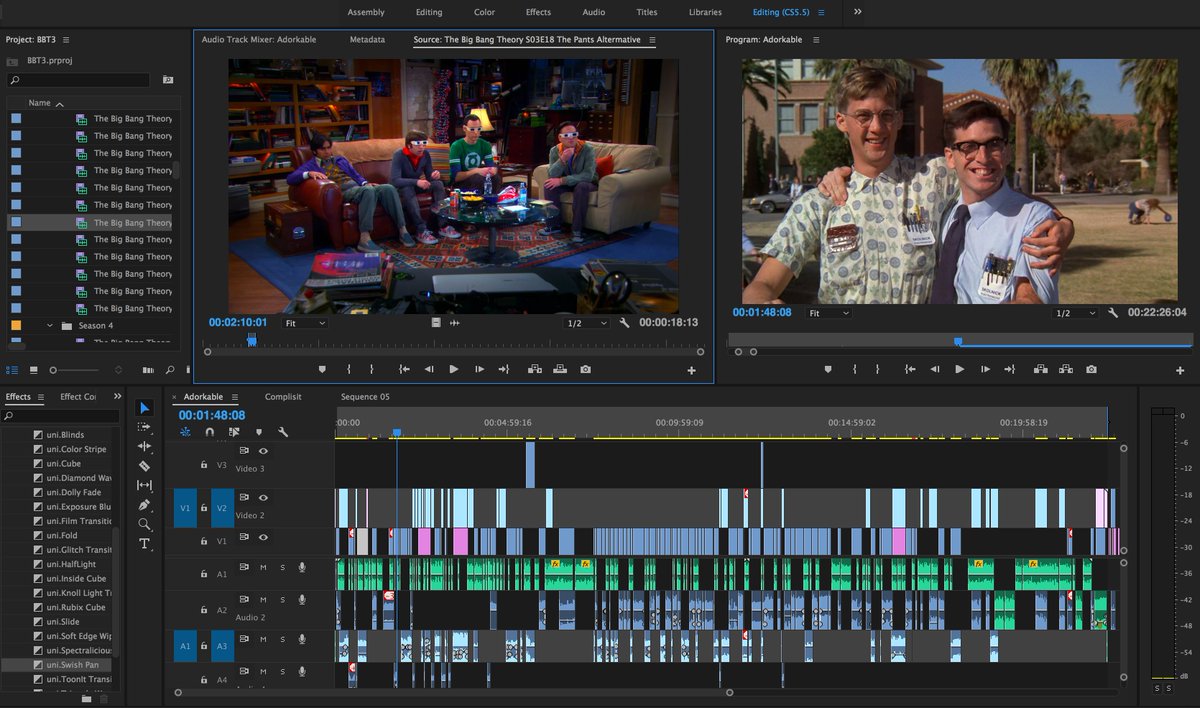Click the Name column header in Project

click(x=39, y=103)
